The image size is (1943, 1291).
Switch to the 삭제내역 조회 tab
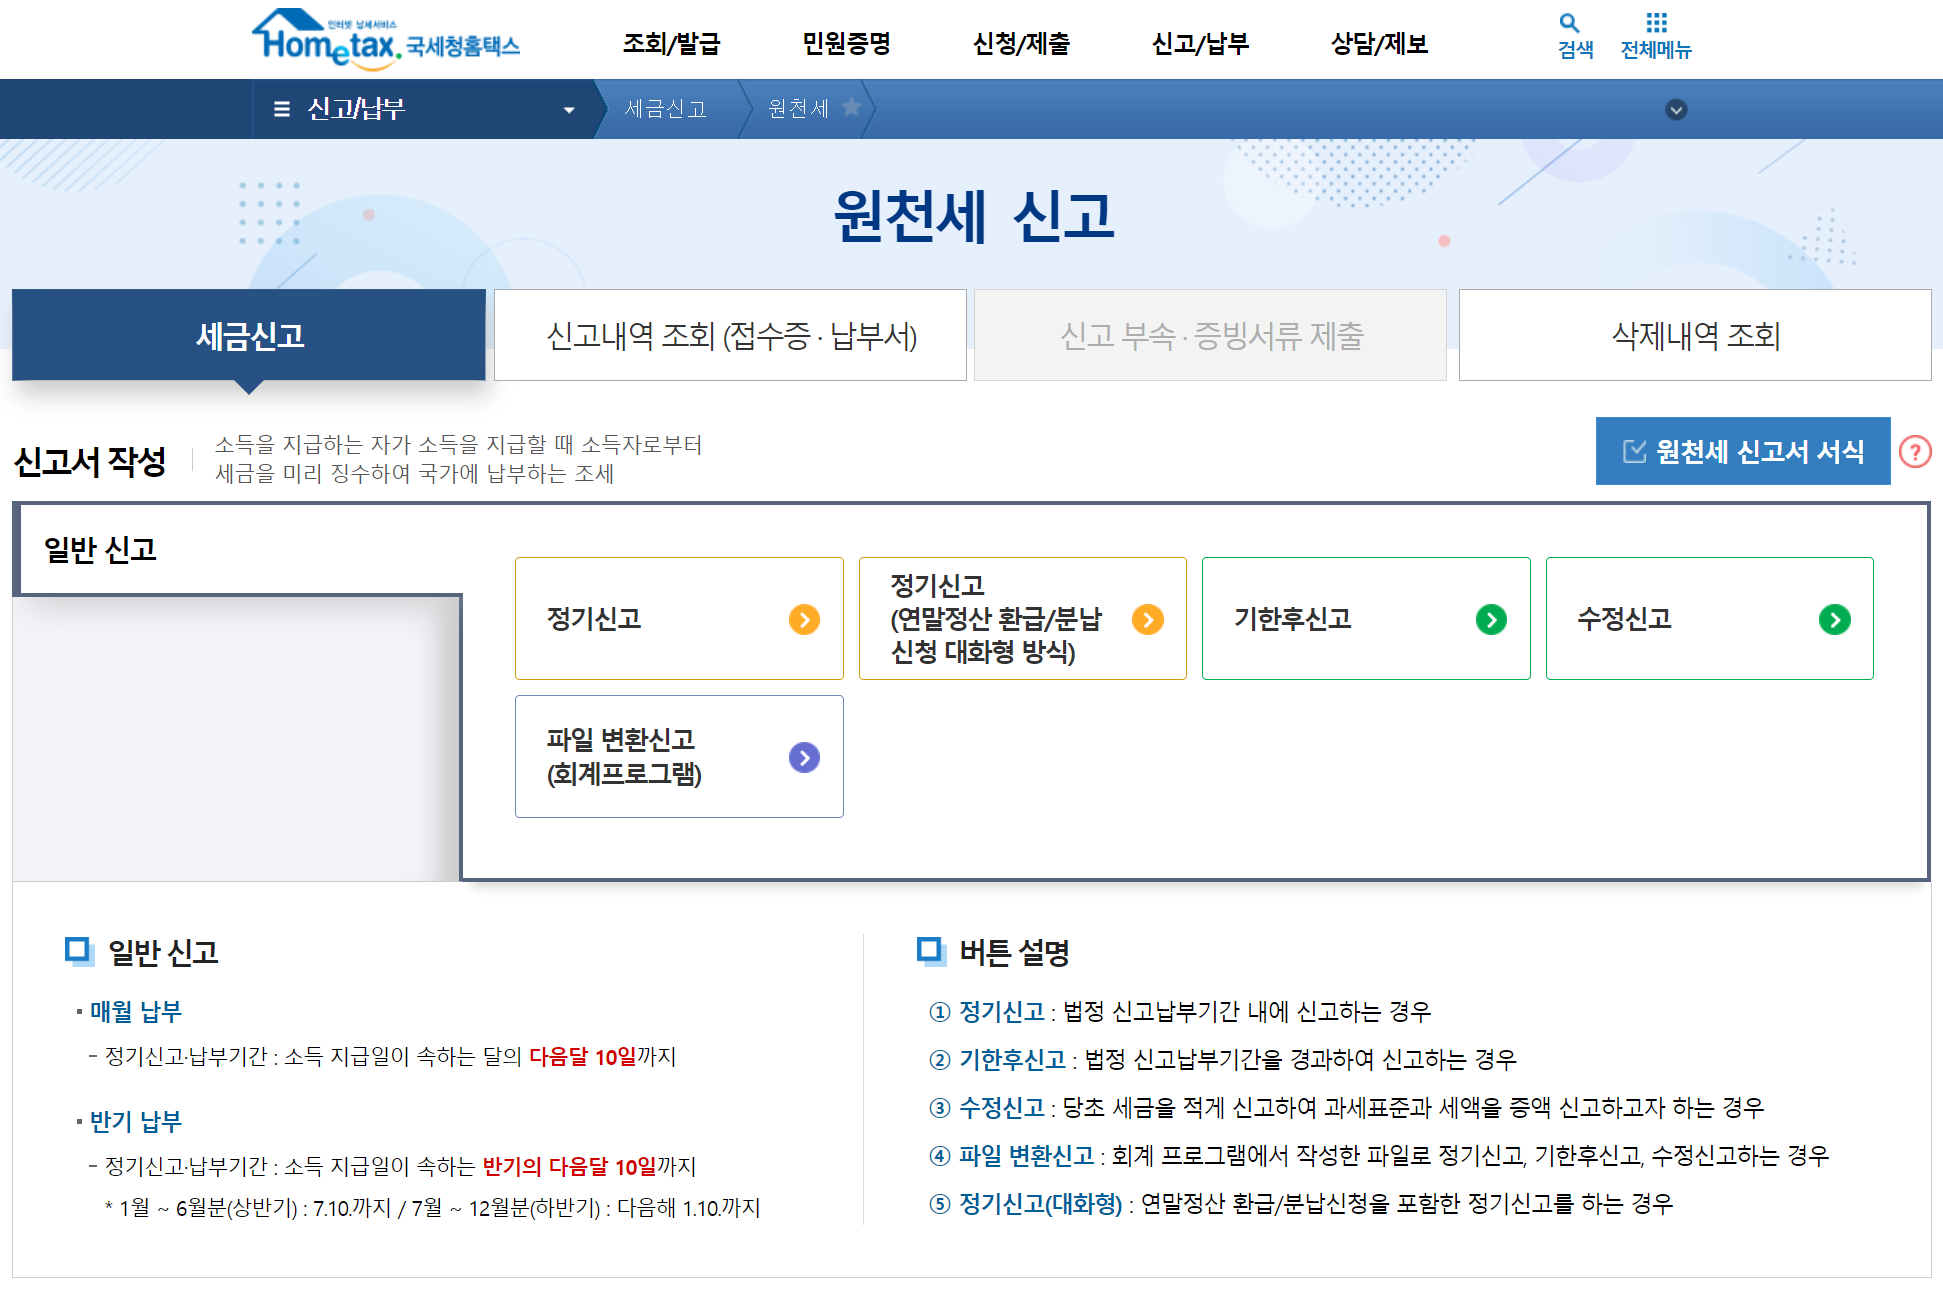pyautogui.click(x=1695, y=336)
